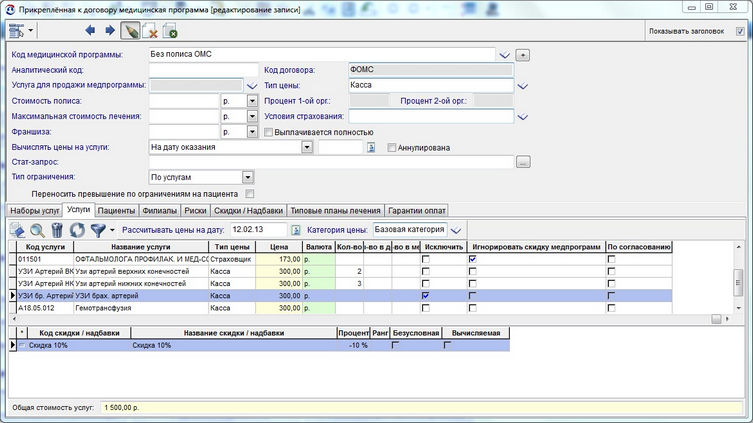Image resolution: width=753 pixels, height=423 pixels.
Task: Click the Стат-запрос text field
Action: coord(331,162)
